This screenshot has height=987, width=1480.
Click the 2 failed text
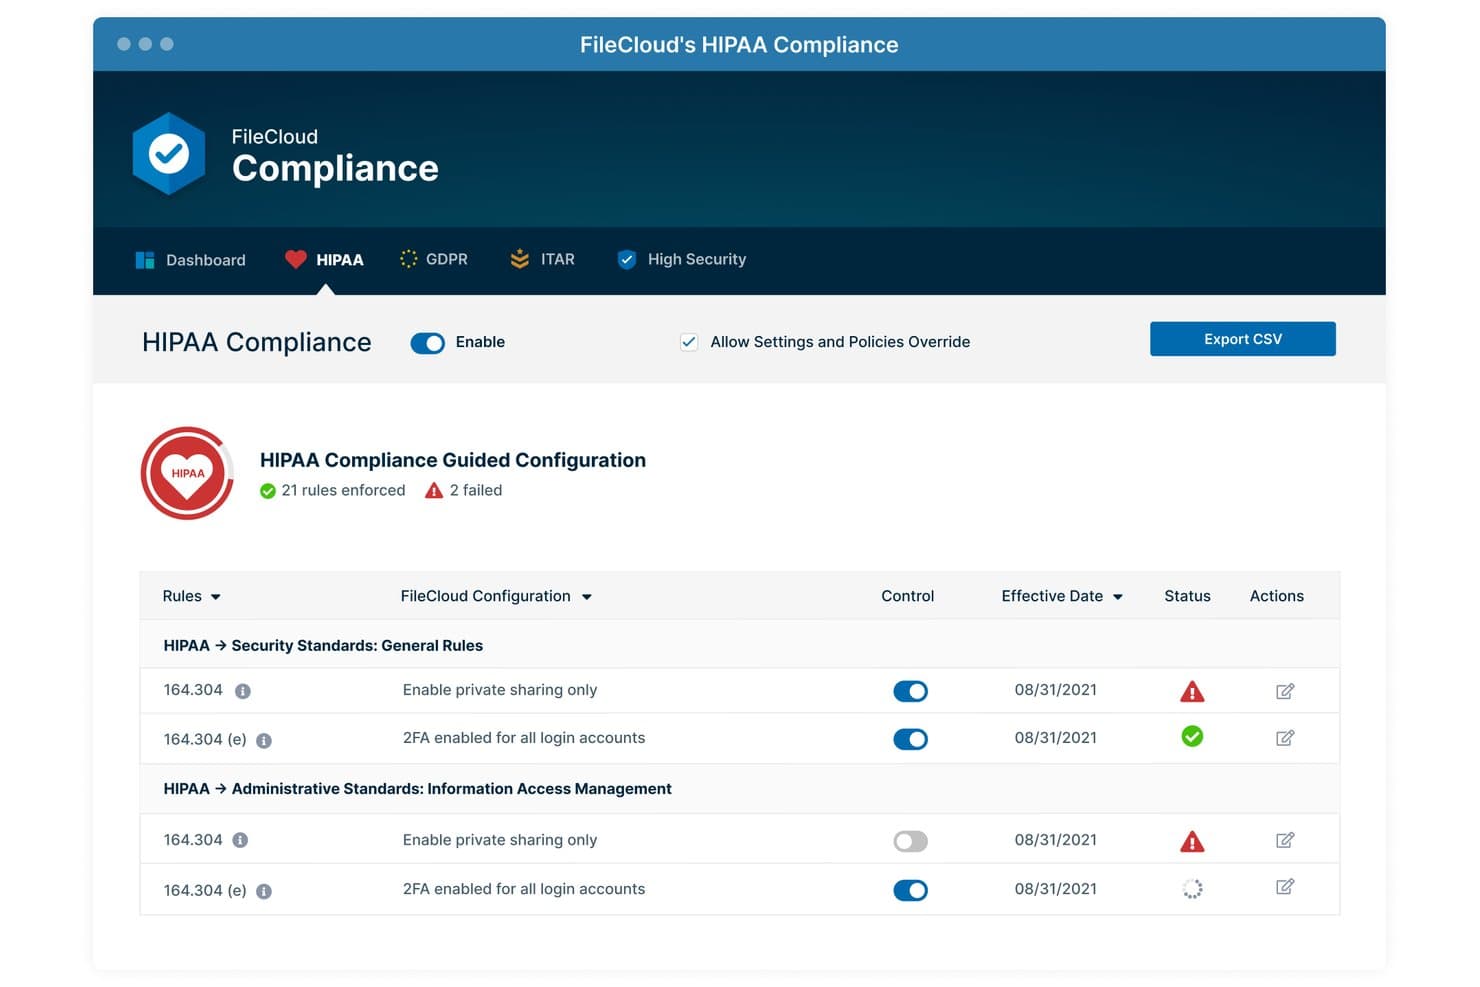pyautogui.click(x=476, y=490)
